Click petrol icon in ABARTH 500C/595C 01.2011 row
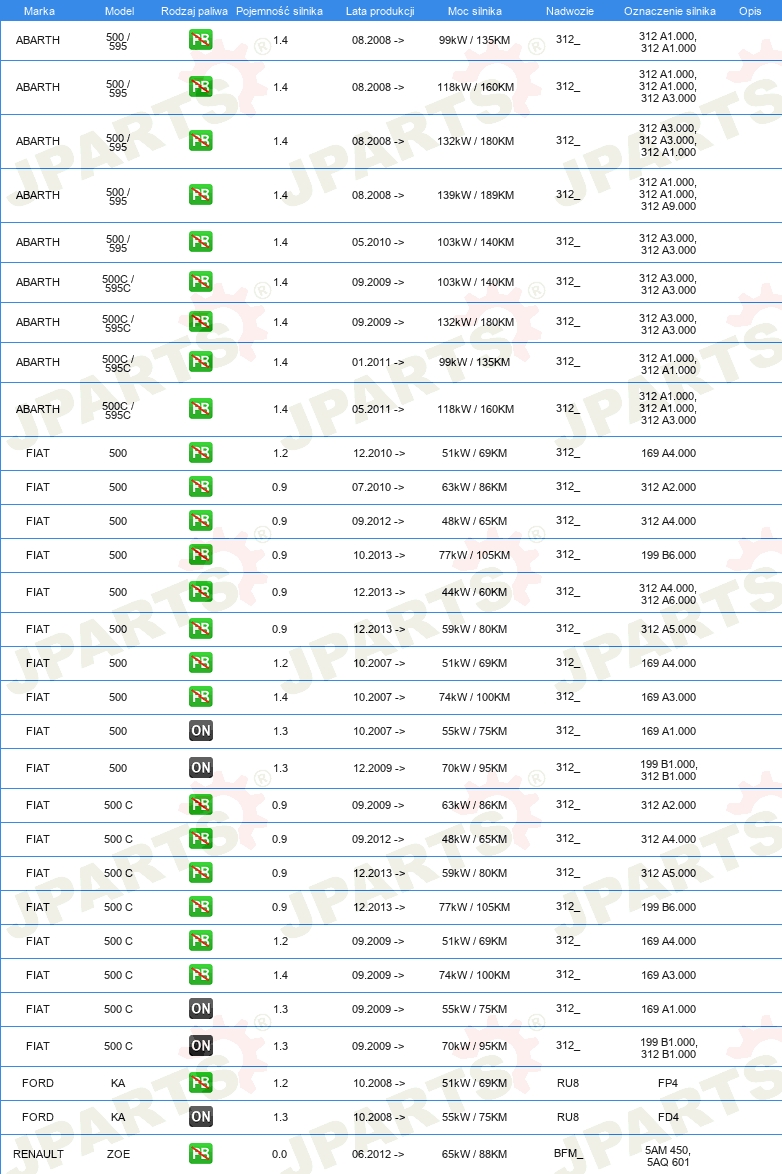Viewport: 782px width, 1174px height. (200, 362)
